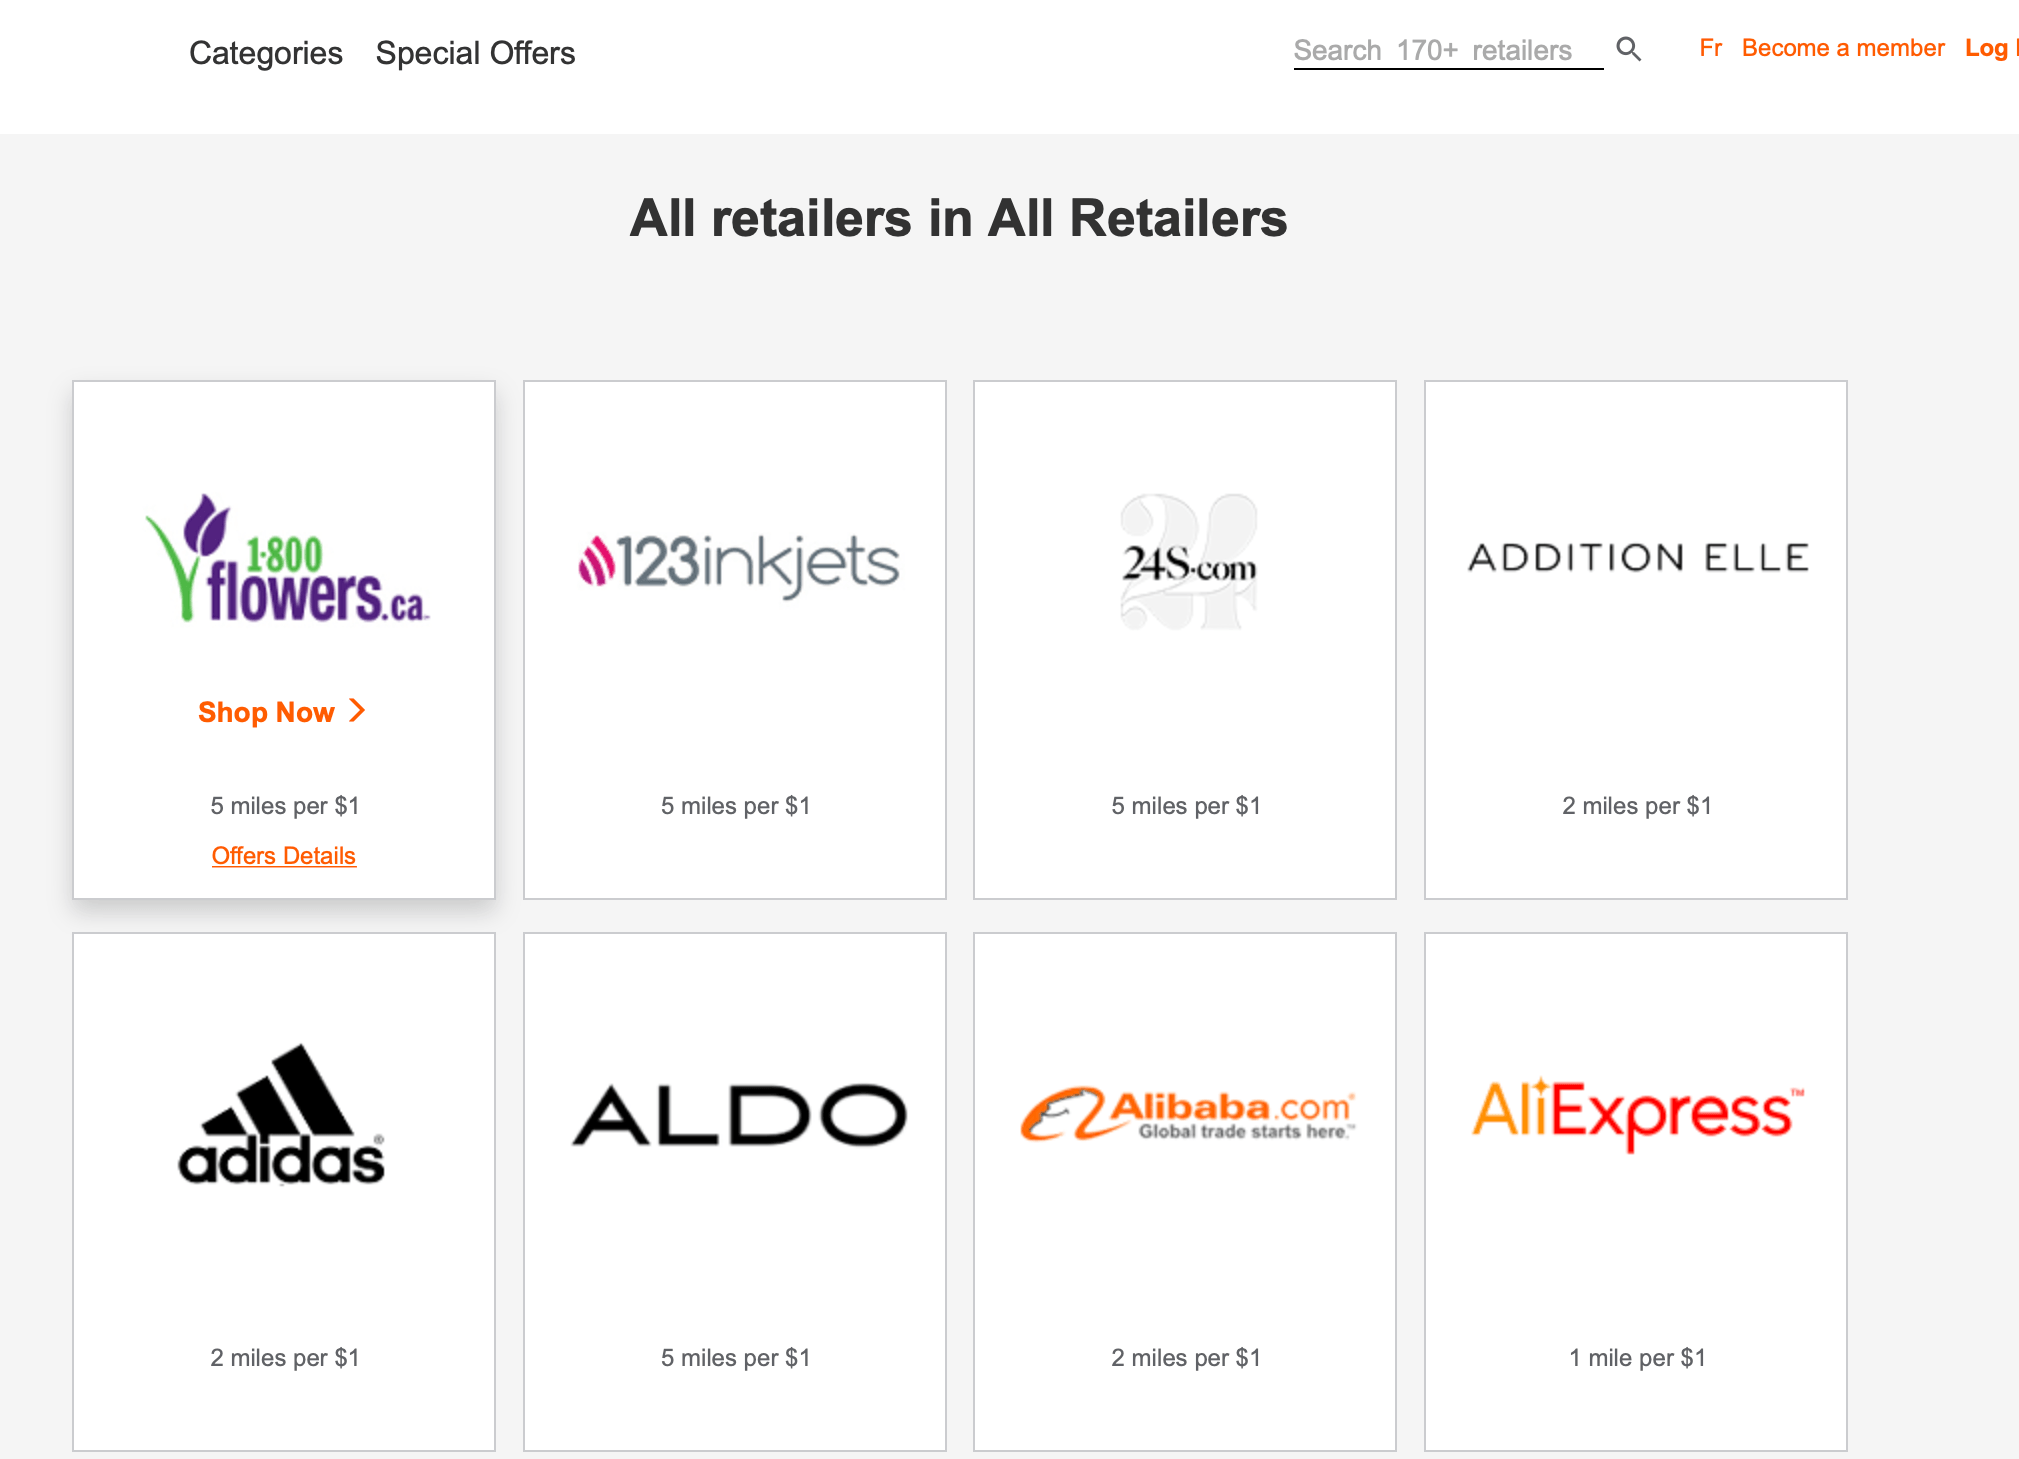Select the Addition Elle retailer logo
The height and width of the screenshot is (1459, 2019).
tap(1636, 558)
